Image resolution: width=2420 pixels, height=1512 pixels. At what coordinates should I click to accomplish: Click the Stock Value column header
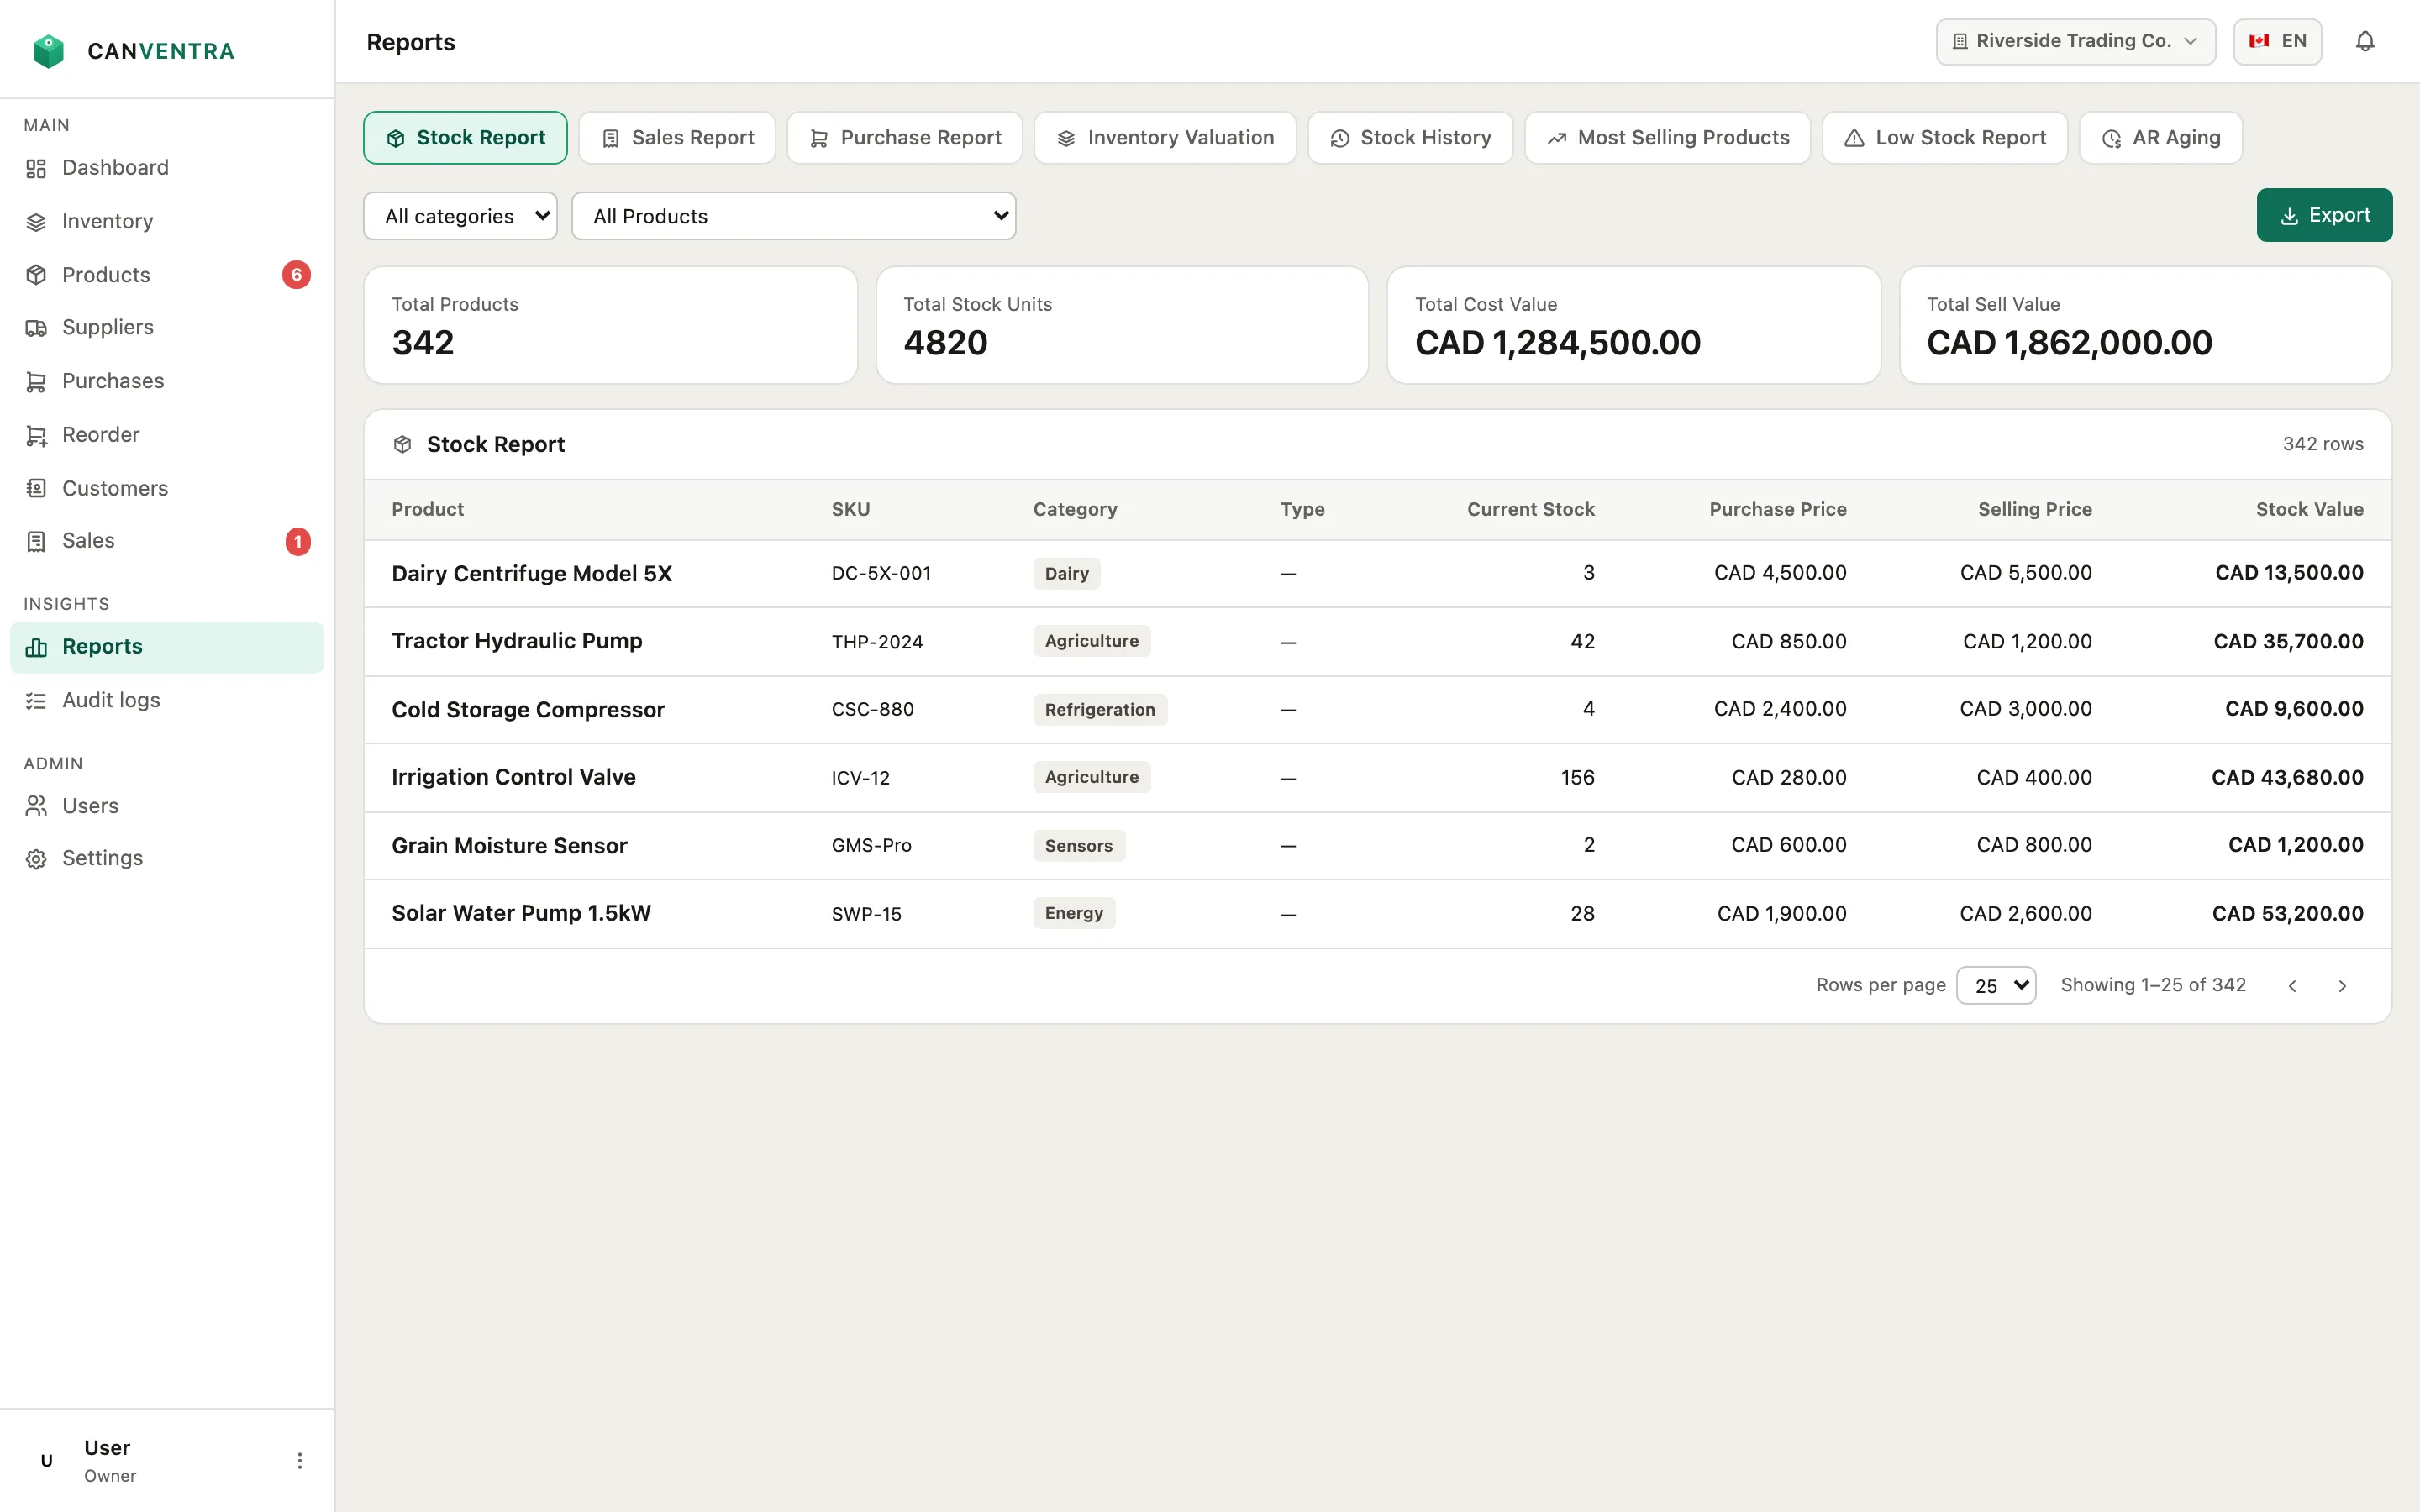pos(2309,509)
